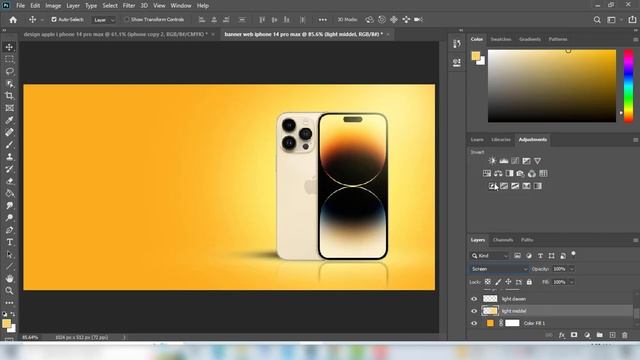640x360 pixels.
Task: Open the Color panel menu
Action: (636, 40)
